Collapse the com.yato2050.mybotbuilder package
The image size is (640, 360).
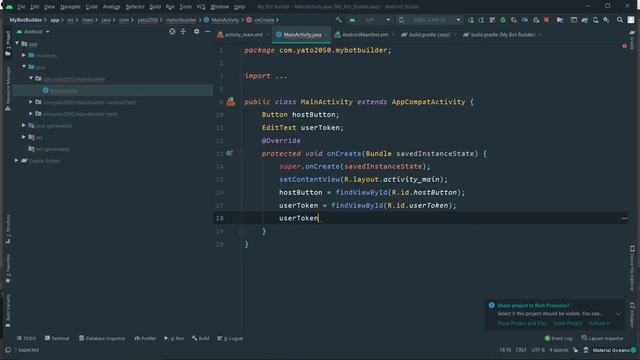coord(31,78)
